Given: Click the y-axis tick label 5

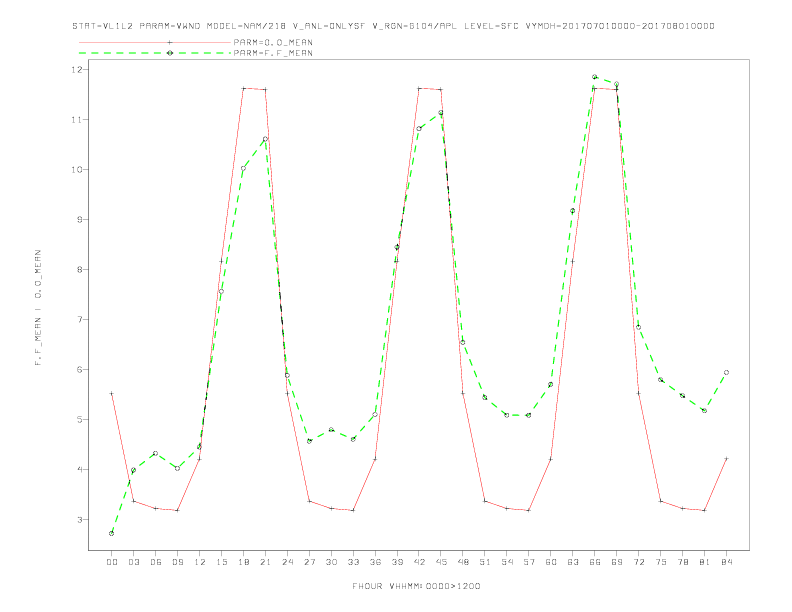Looking at the screenshot, I should 79,420.
